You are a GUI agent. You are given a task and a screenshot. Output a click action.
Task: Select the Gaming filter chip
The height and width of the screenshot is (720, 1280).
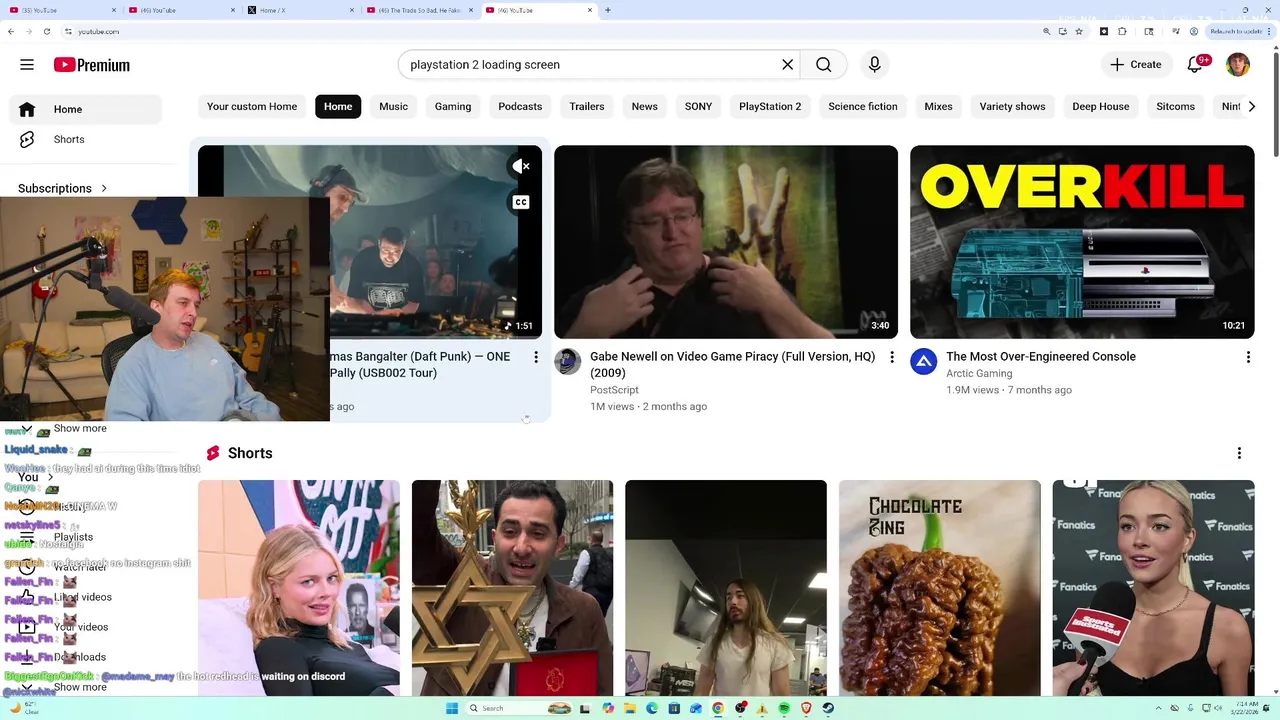coord(453,106)
